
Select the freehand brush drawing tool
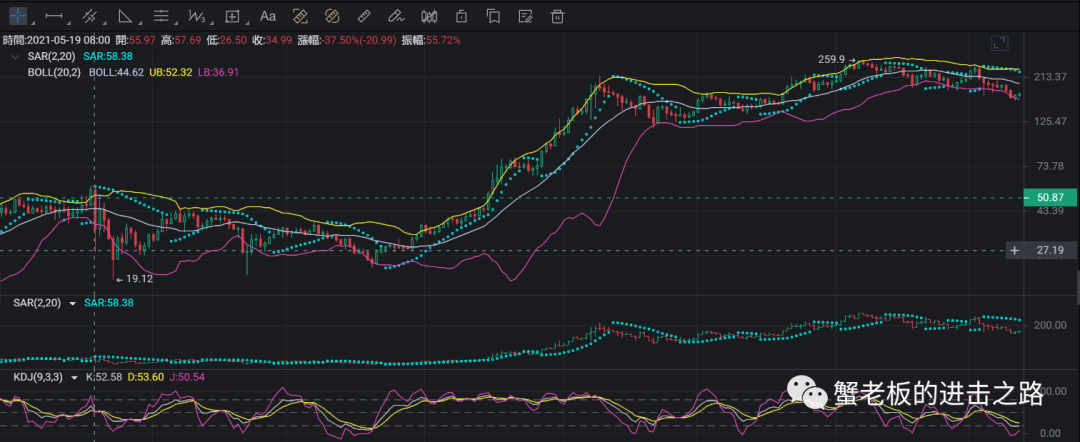click(x=396, y=15)
